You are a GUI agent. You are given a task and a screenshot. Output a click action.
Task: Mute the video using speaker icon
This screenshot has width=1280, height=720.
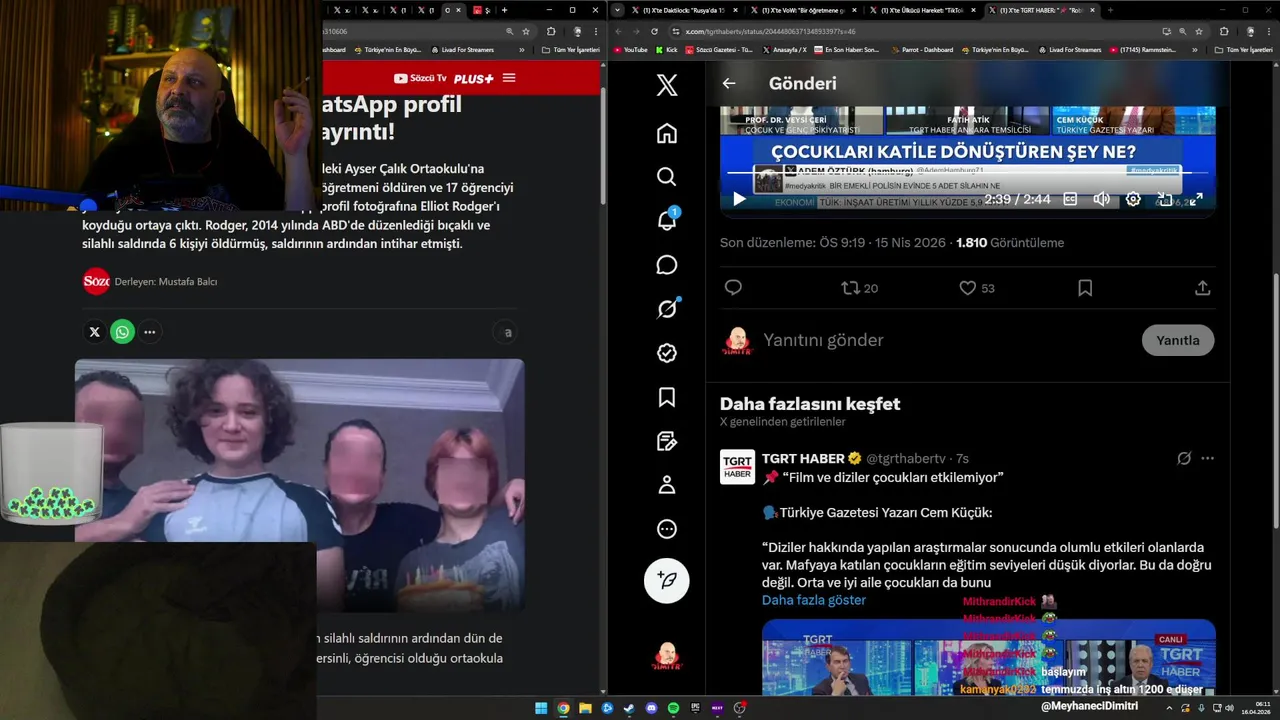[1101, 199]
